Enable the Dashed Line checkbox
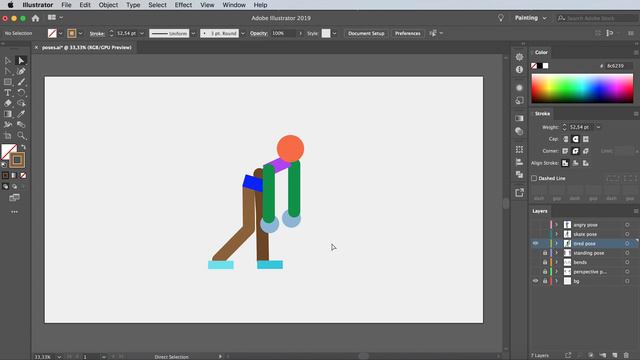640x360 pixels. click(x=534, y=178)
